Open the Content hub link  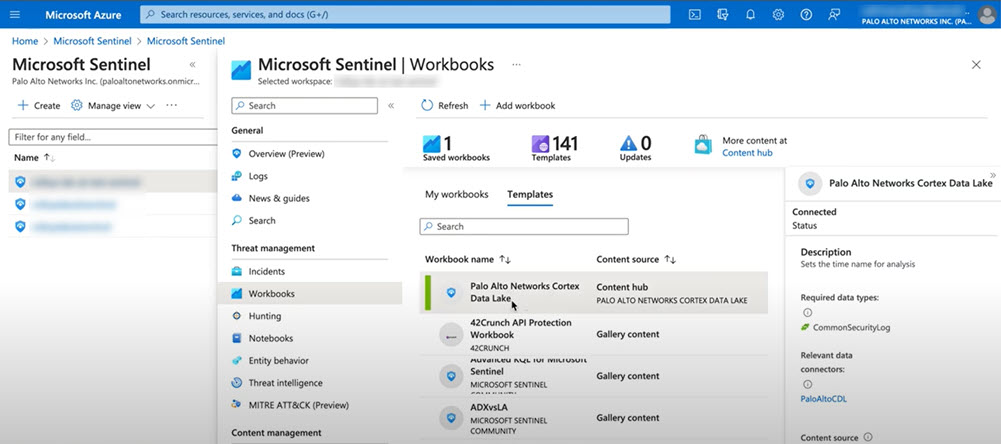(745, 153)
